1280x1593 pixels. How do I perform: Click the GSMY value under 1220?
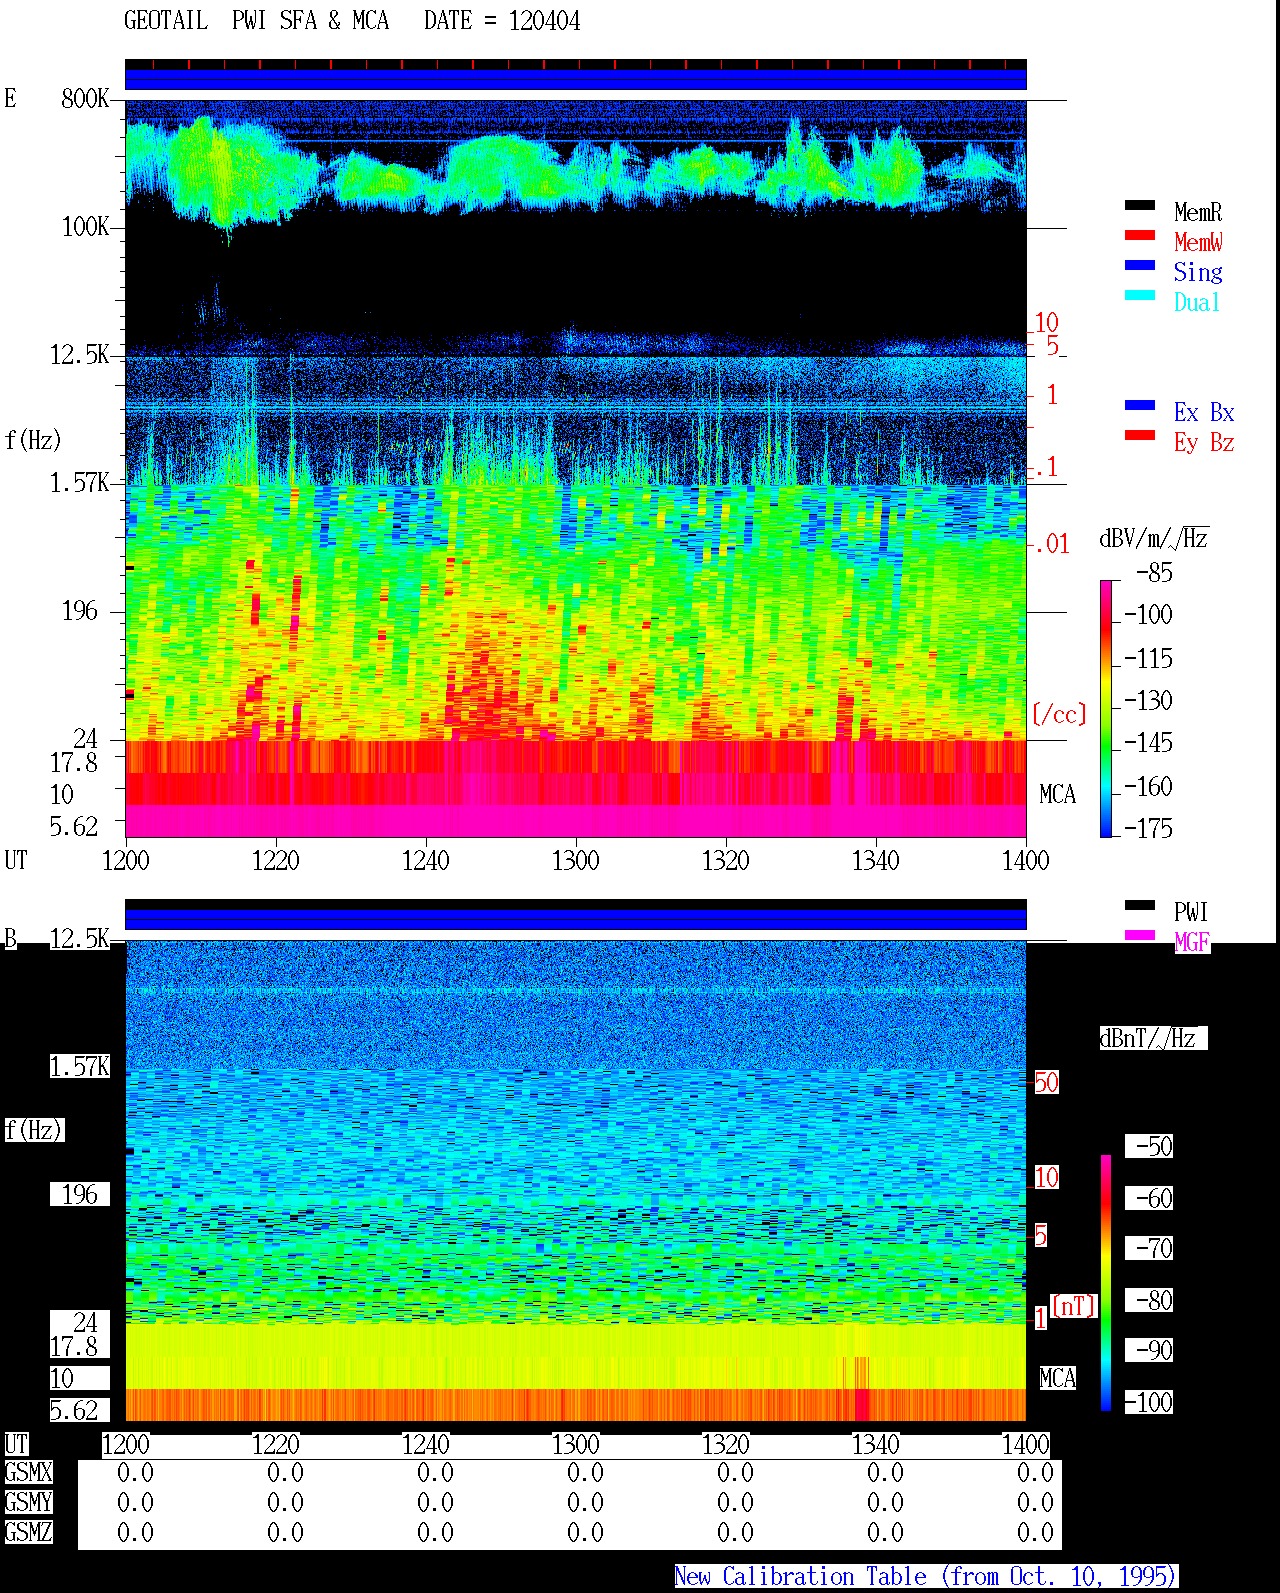[x=285, y=1503]
